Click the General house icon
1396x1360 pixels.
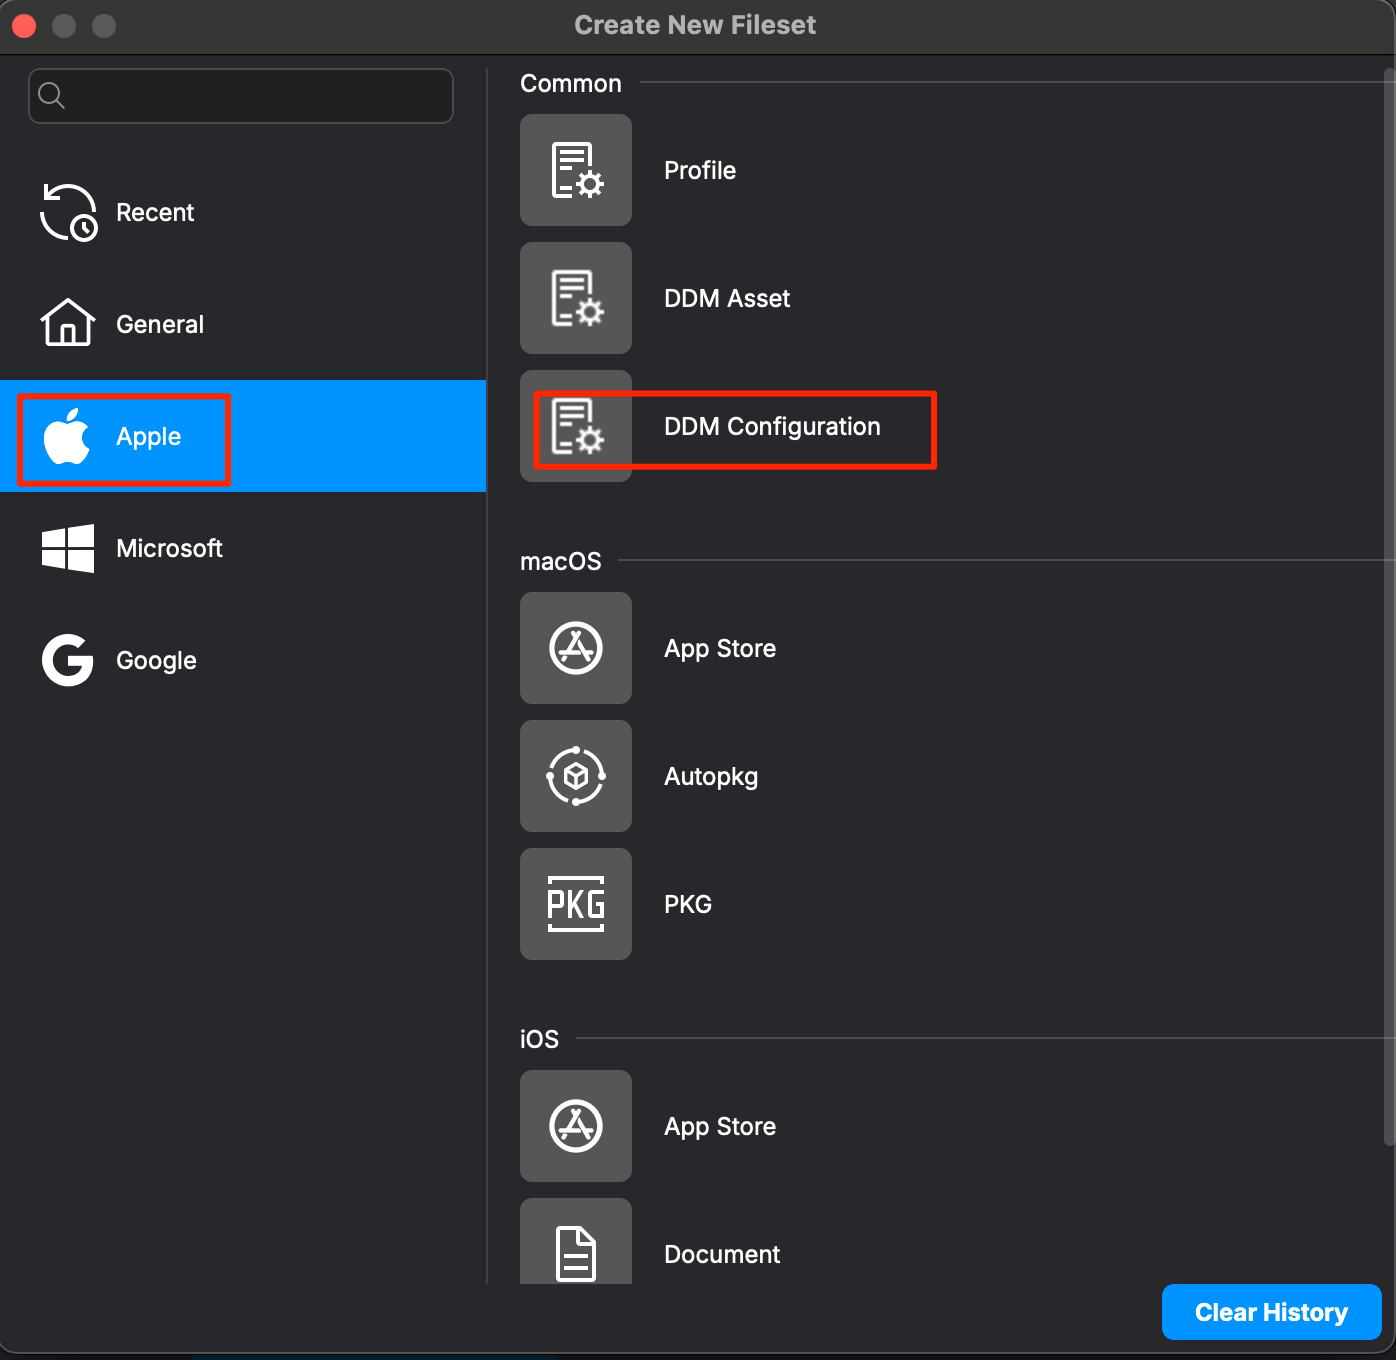pos(68,323)
